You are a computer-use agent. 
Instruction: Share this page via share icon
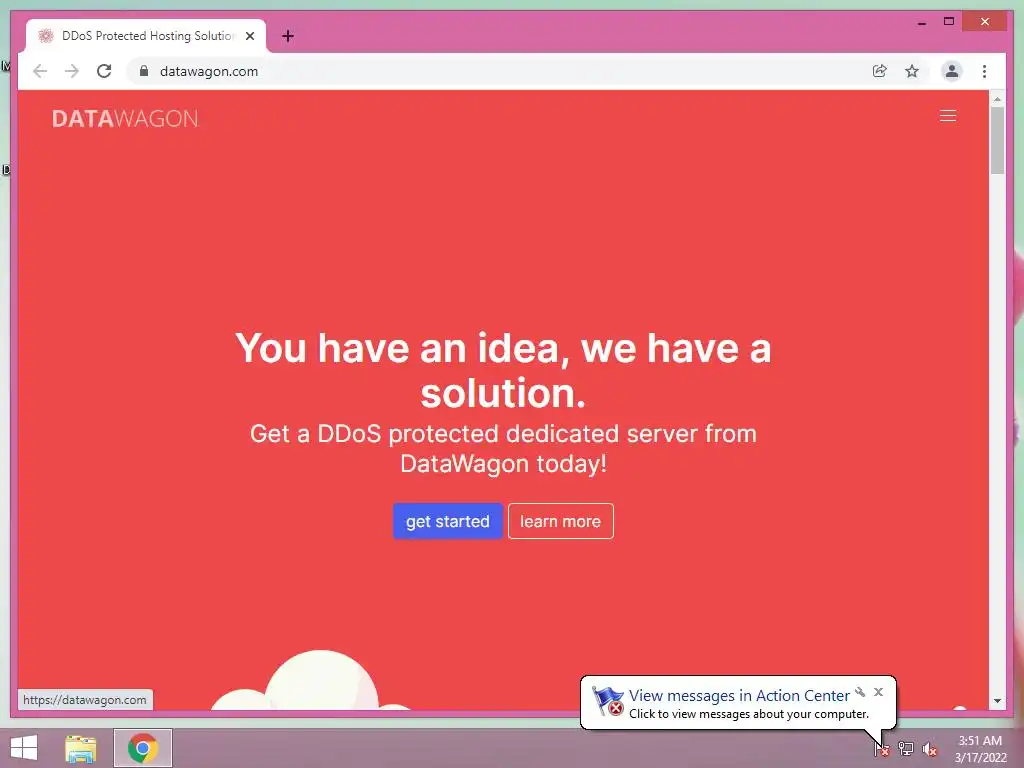point(880,71)
